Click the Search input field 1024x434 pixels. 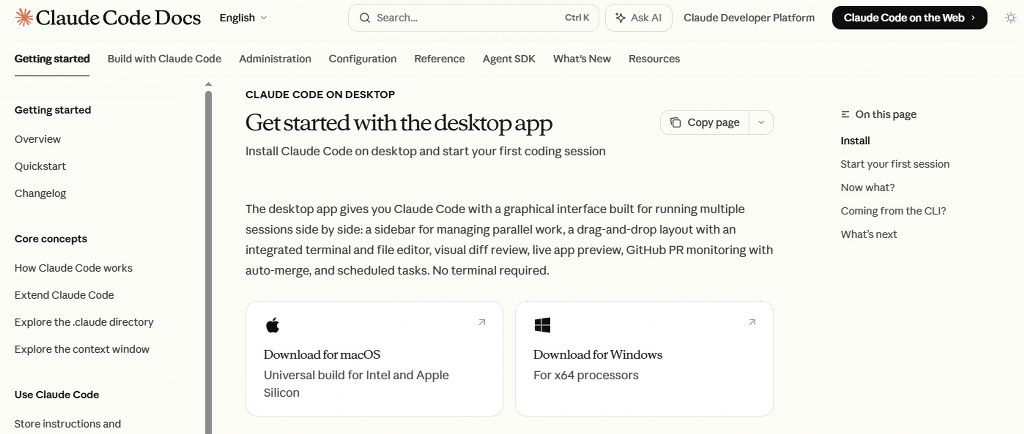pos(473,18)
